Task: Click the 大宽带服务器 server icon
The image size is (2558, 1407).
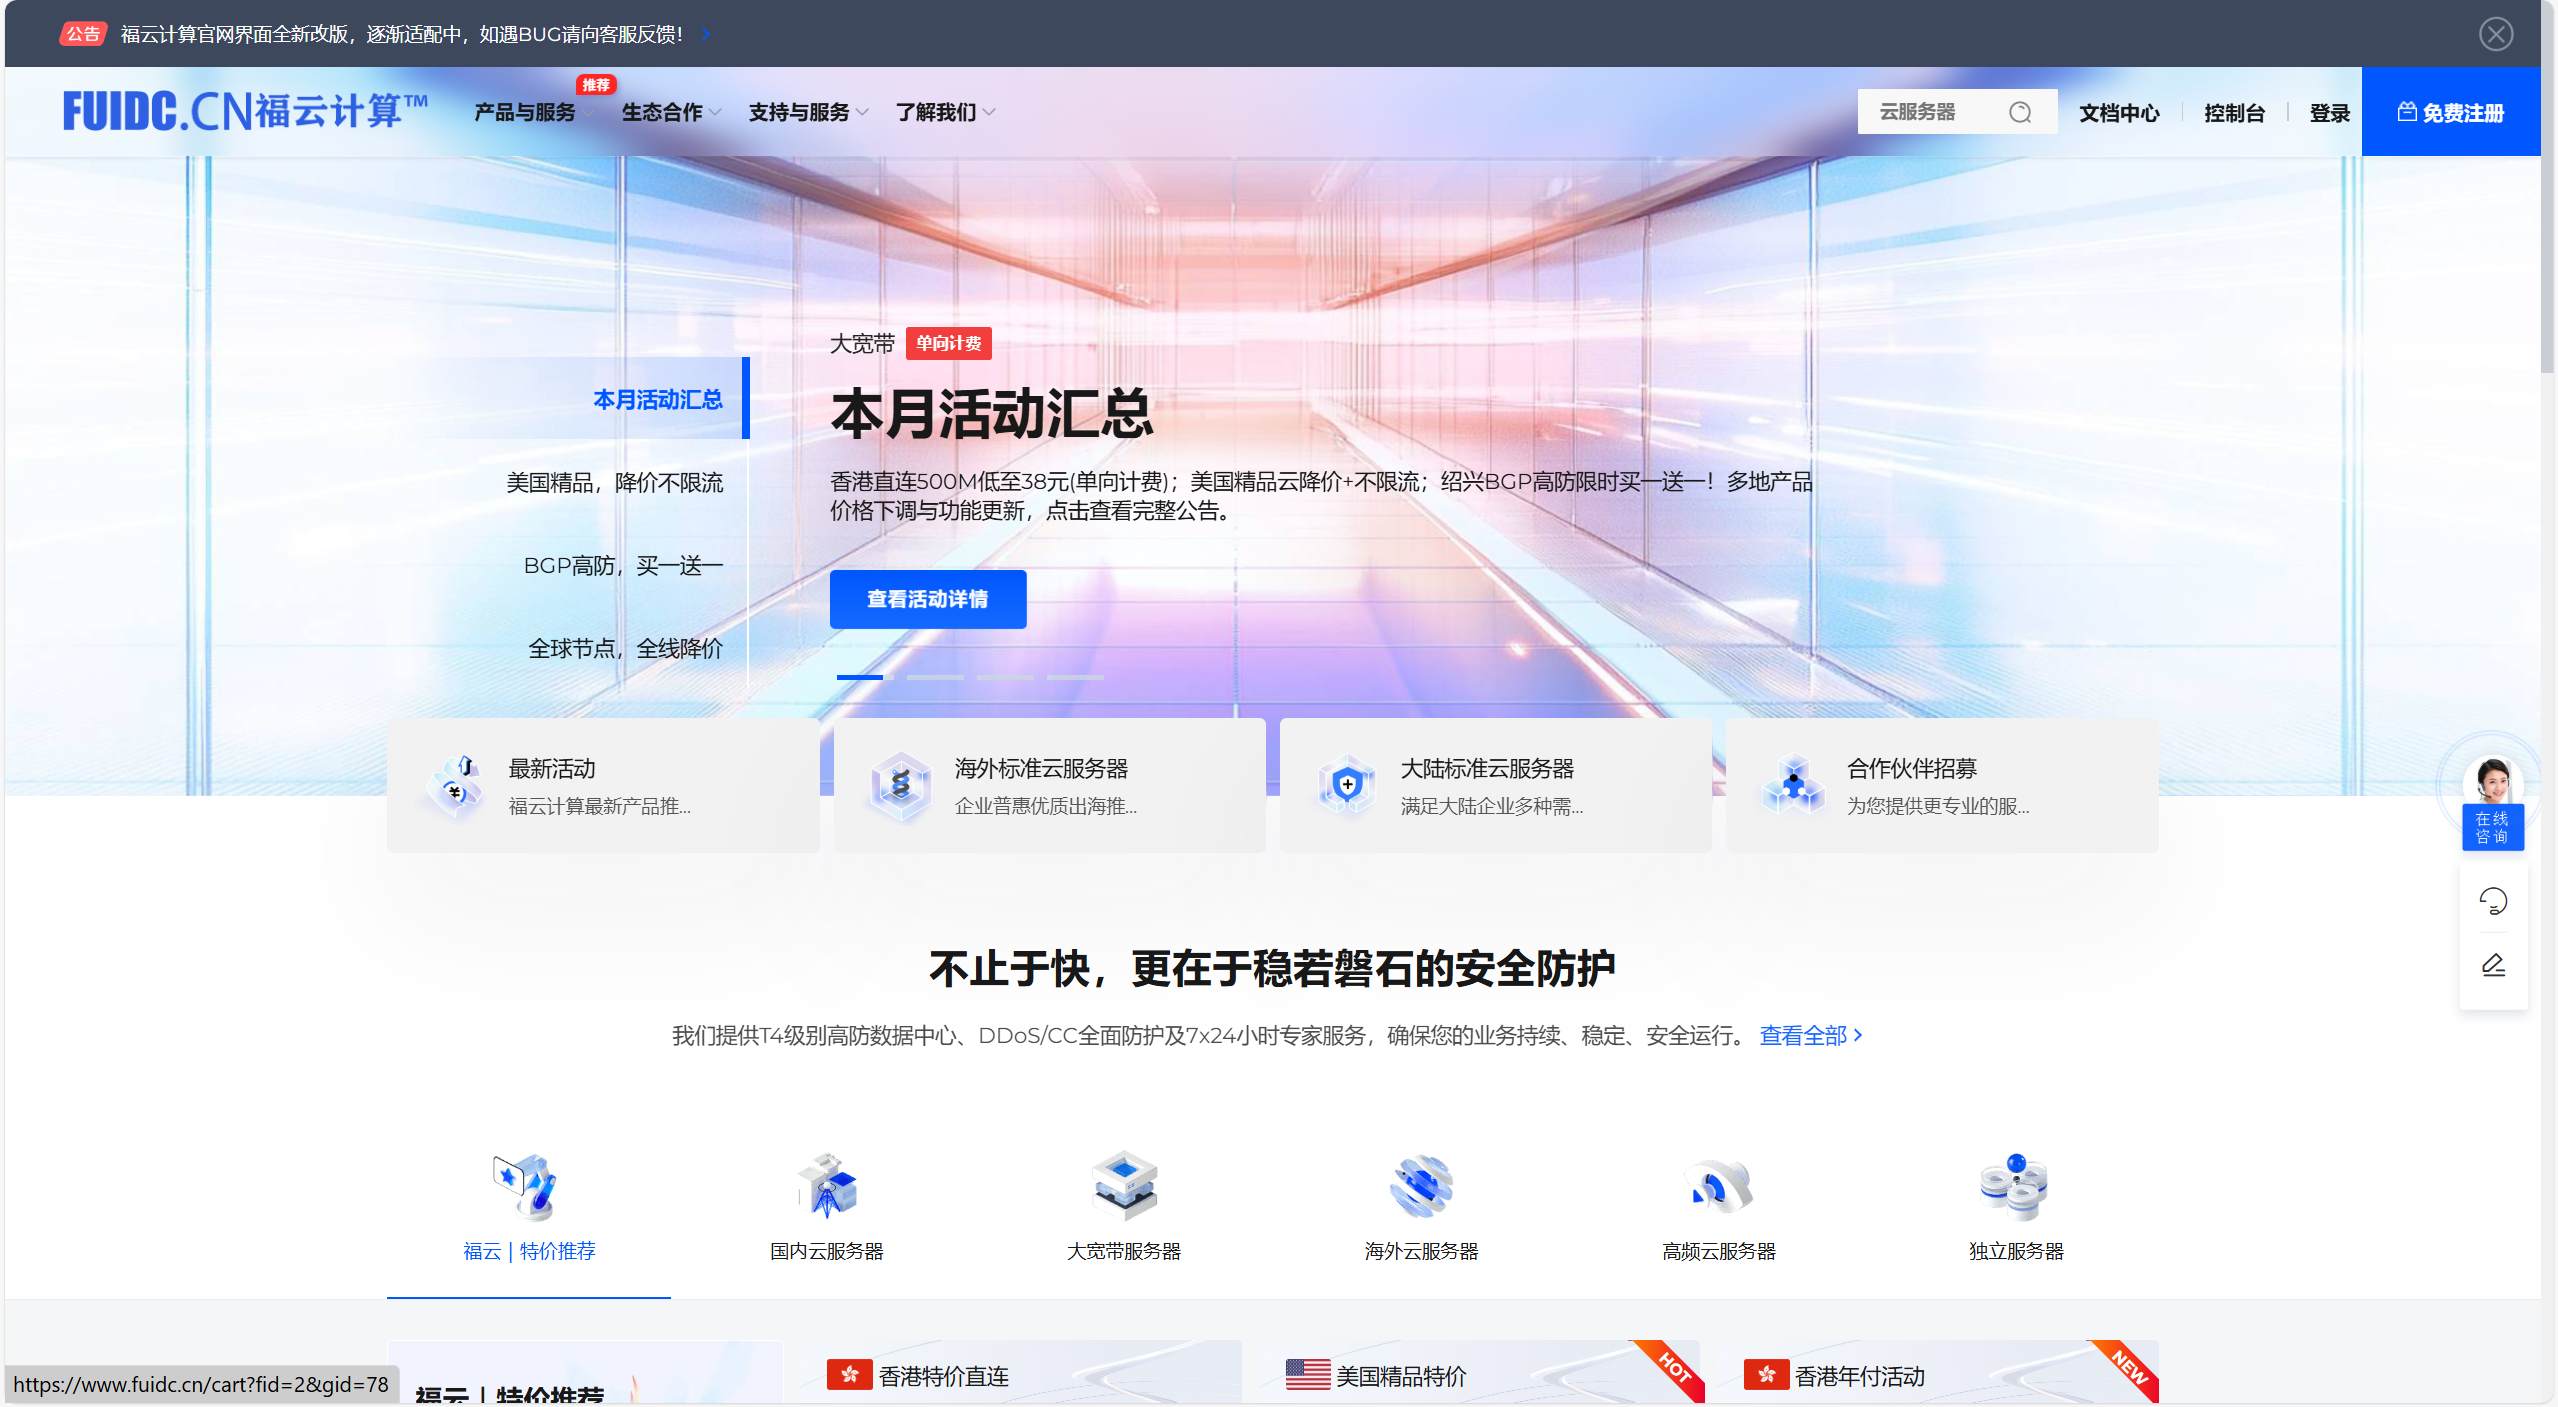Action: [x=1123, y=1186]
